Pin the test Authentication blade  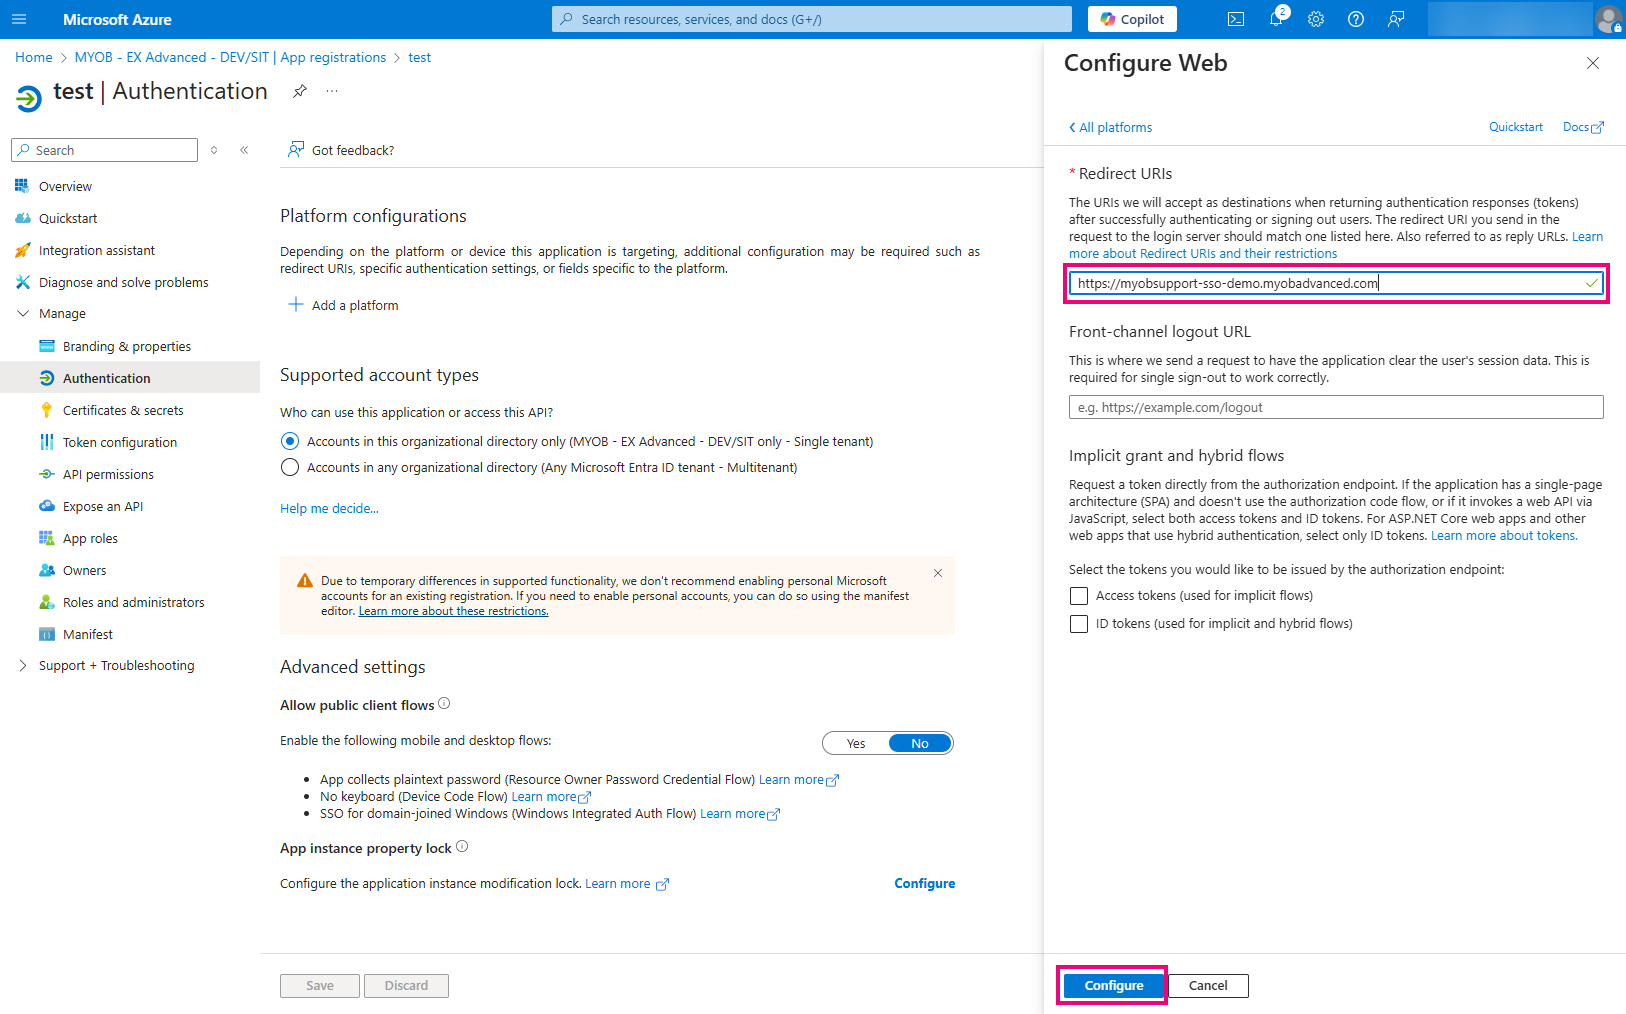(x=299, y=91)
